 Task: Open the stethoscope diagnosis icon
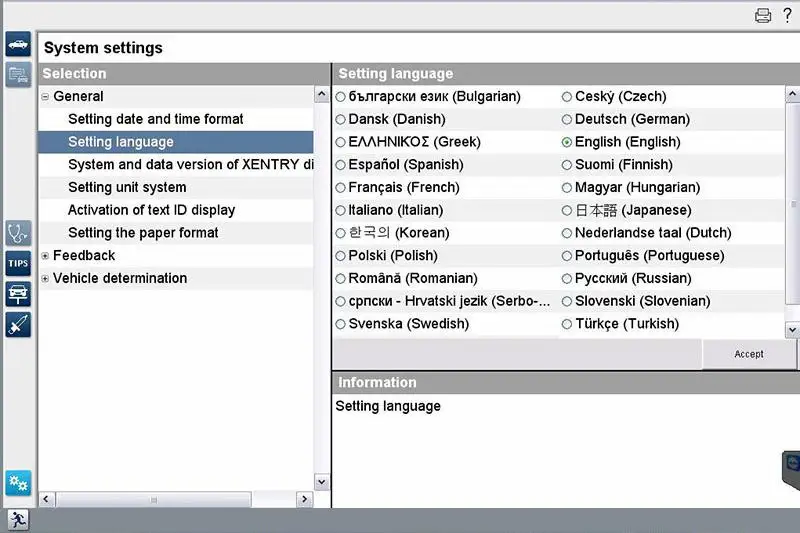[x=18, y=233]
